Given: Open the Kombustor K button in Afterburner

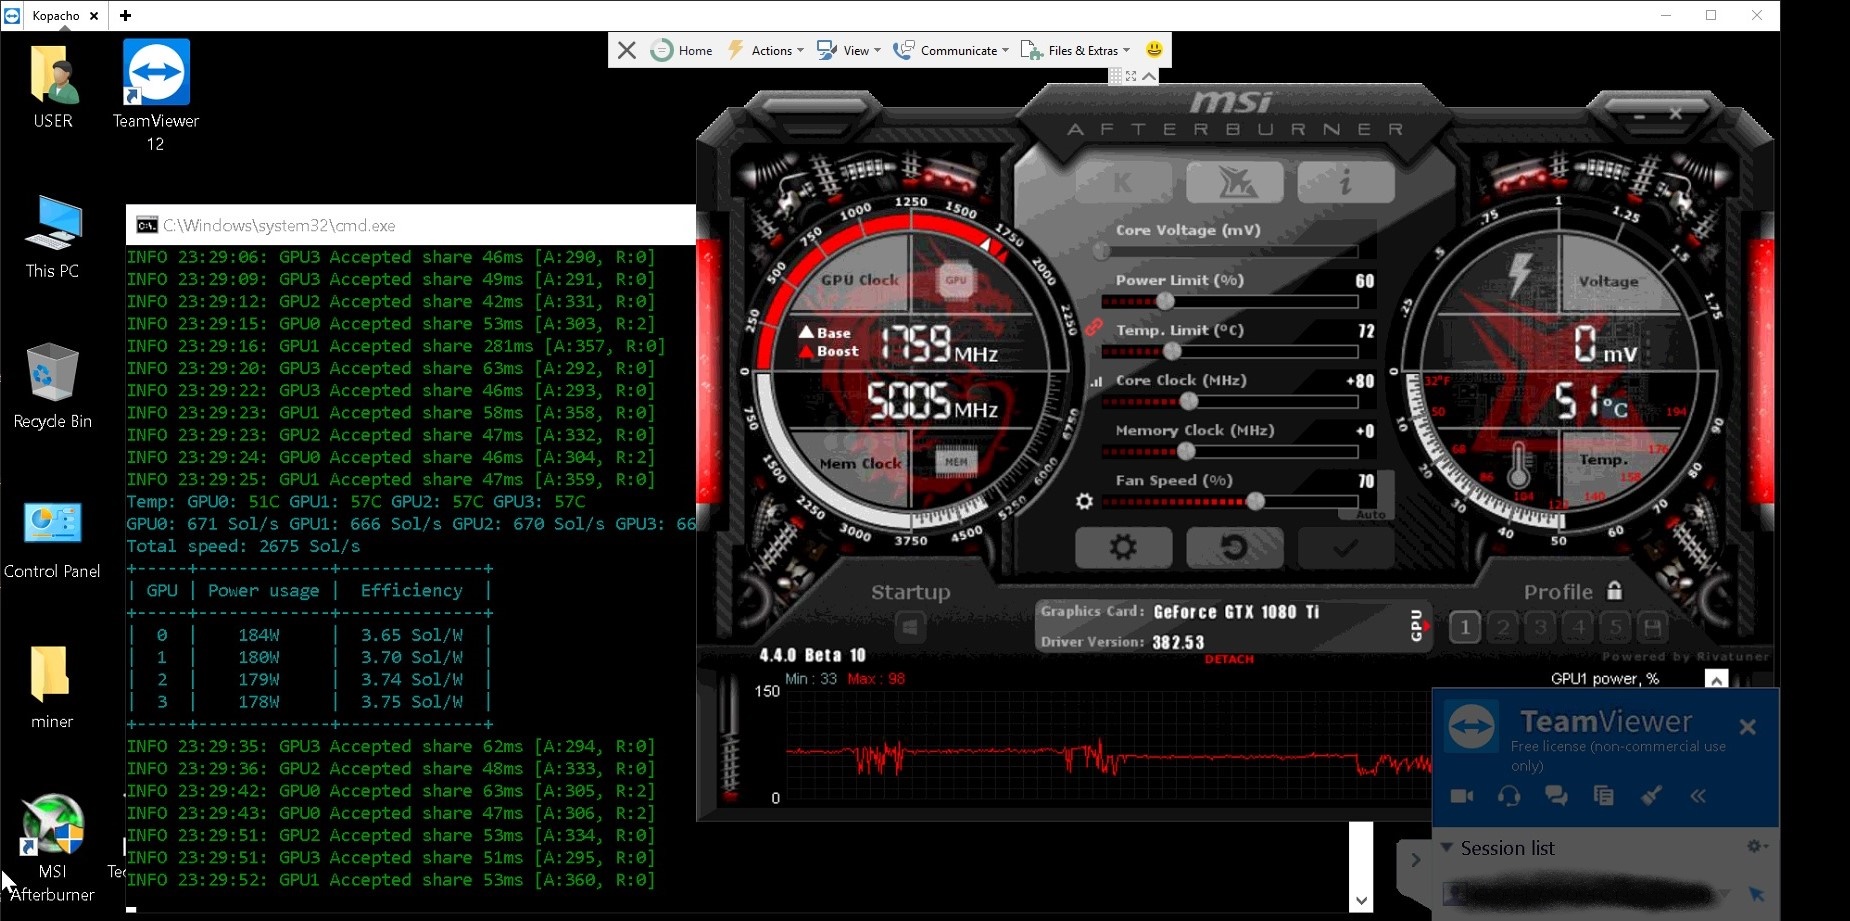Looking at the screenshot, I should [x=1123, y=182].
